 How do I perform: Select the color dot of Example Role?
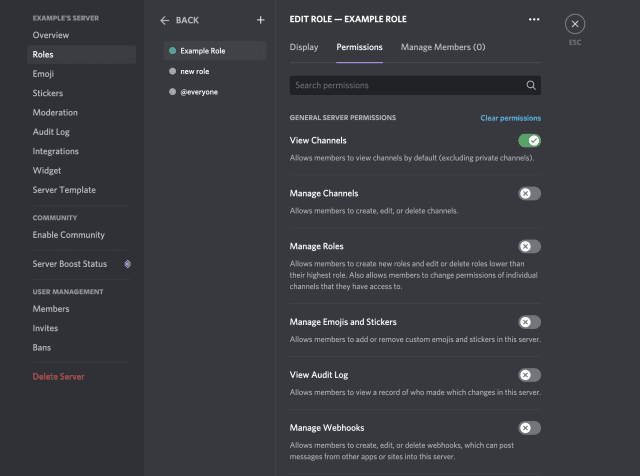(x=173, y=50)
